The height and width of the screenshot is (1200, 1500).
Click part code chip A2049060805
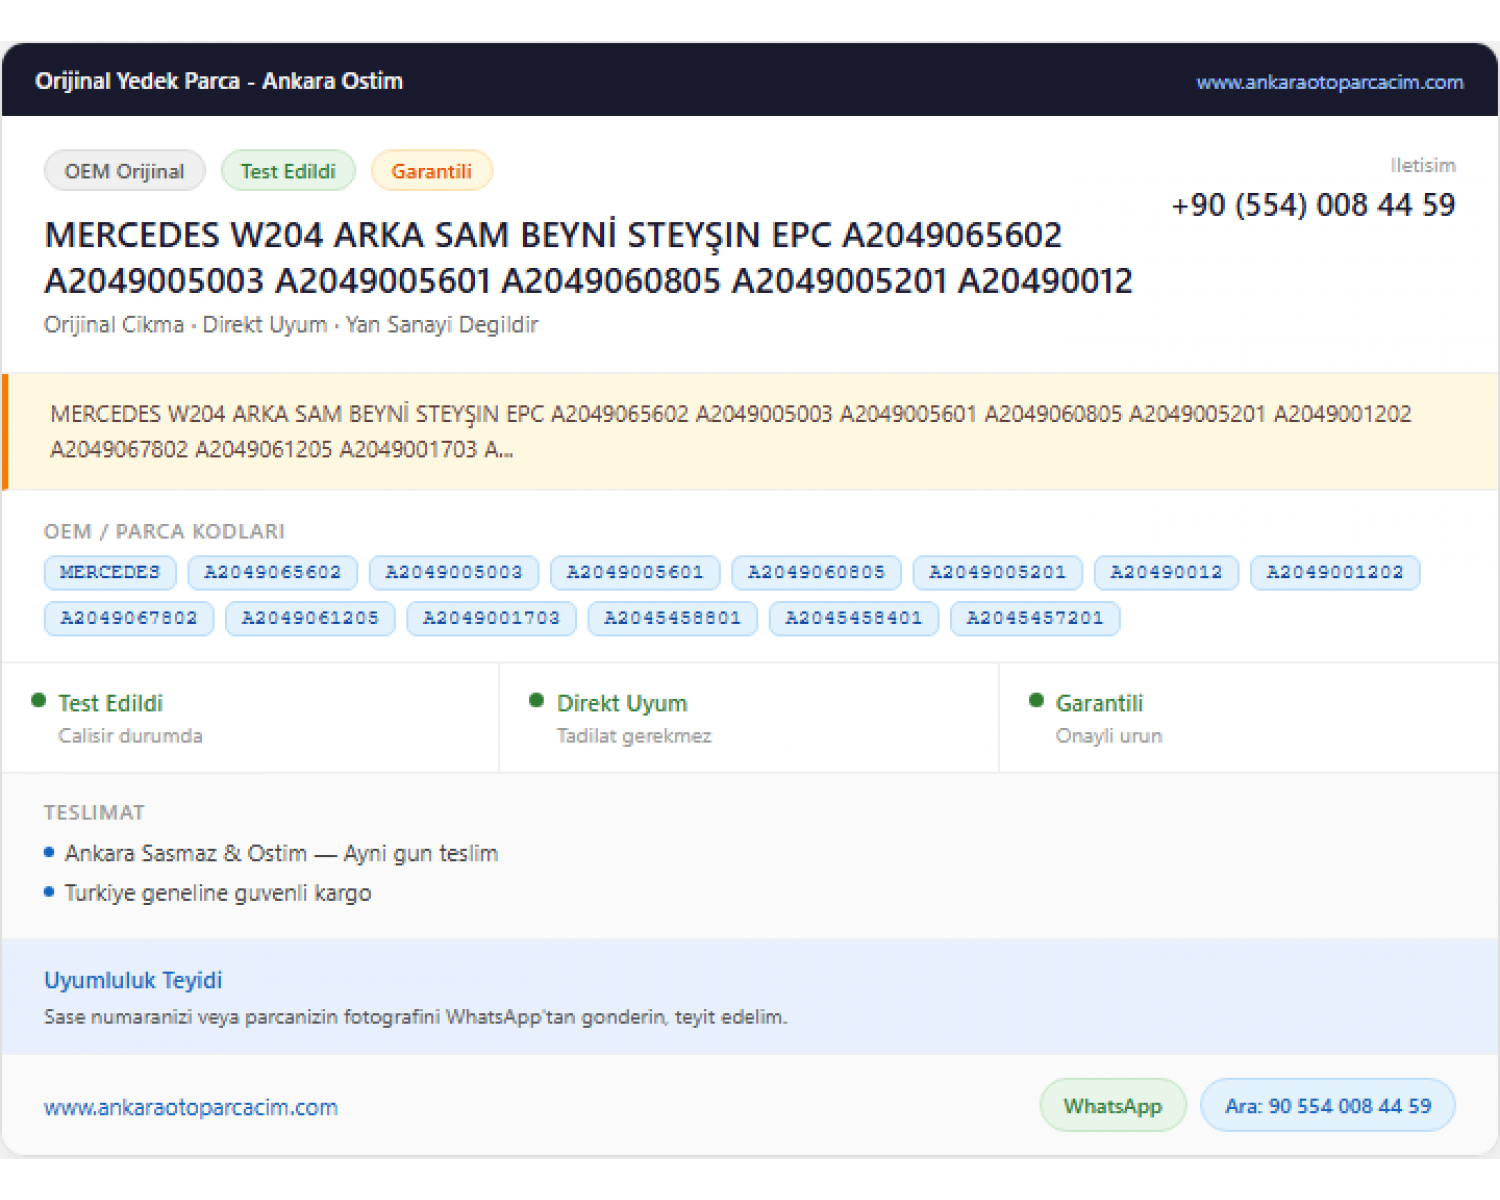click(x=816, y=573)
